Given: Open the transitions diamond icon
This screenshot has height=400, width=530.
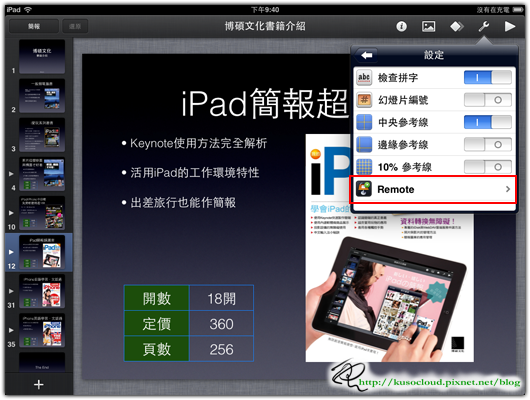Looking at the screenshot, I should 456,26.
